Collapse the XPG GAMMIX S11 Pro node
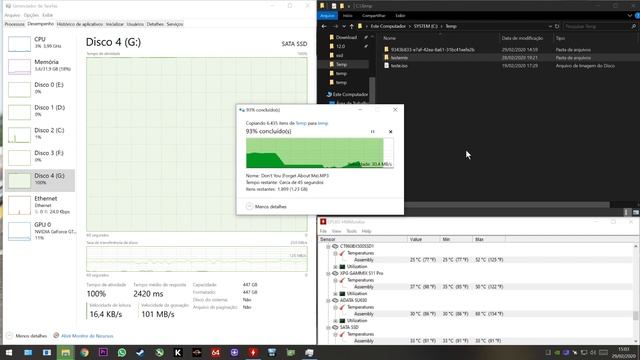 tap(328, 273)
